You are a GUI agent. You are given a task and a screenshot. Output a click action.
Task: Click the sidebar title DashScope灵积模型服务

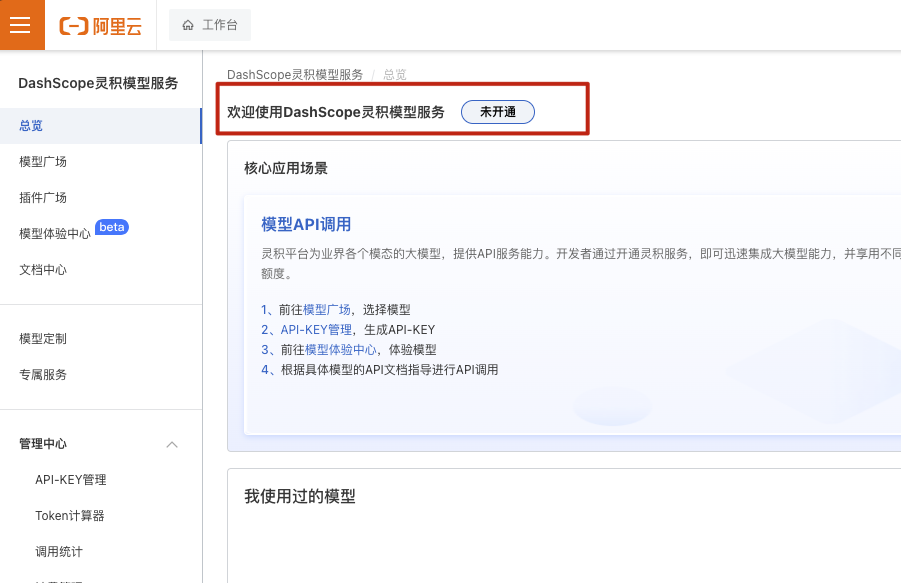point(98,84)
